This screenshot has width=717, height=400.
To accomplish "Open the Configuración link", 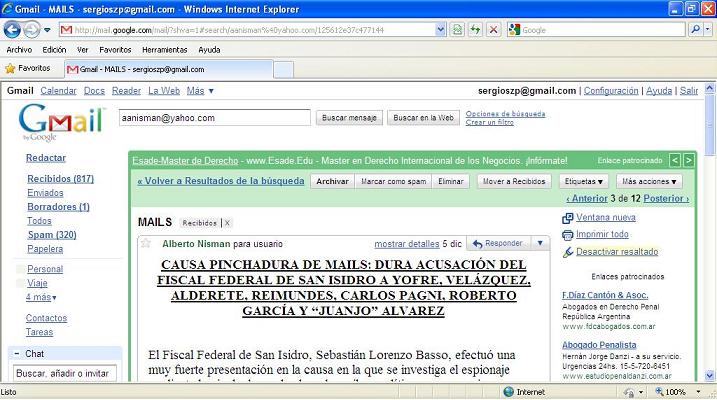I will 611,91.
